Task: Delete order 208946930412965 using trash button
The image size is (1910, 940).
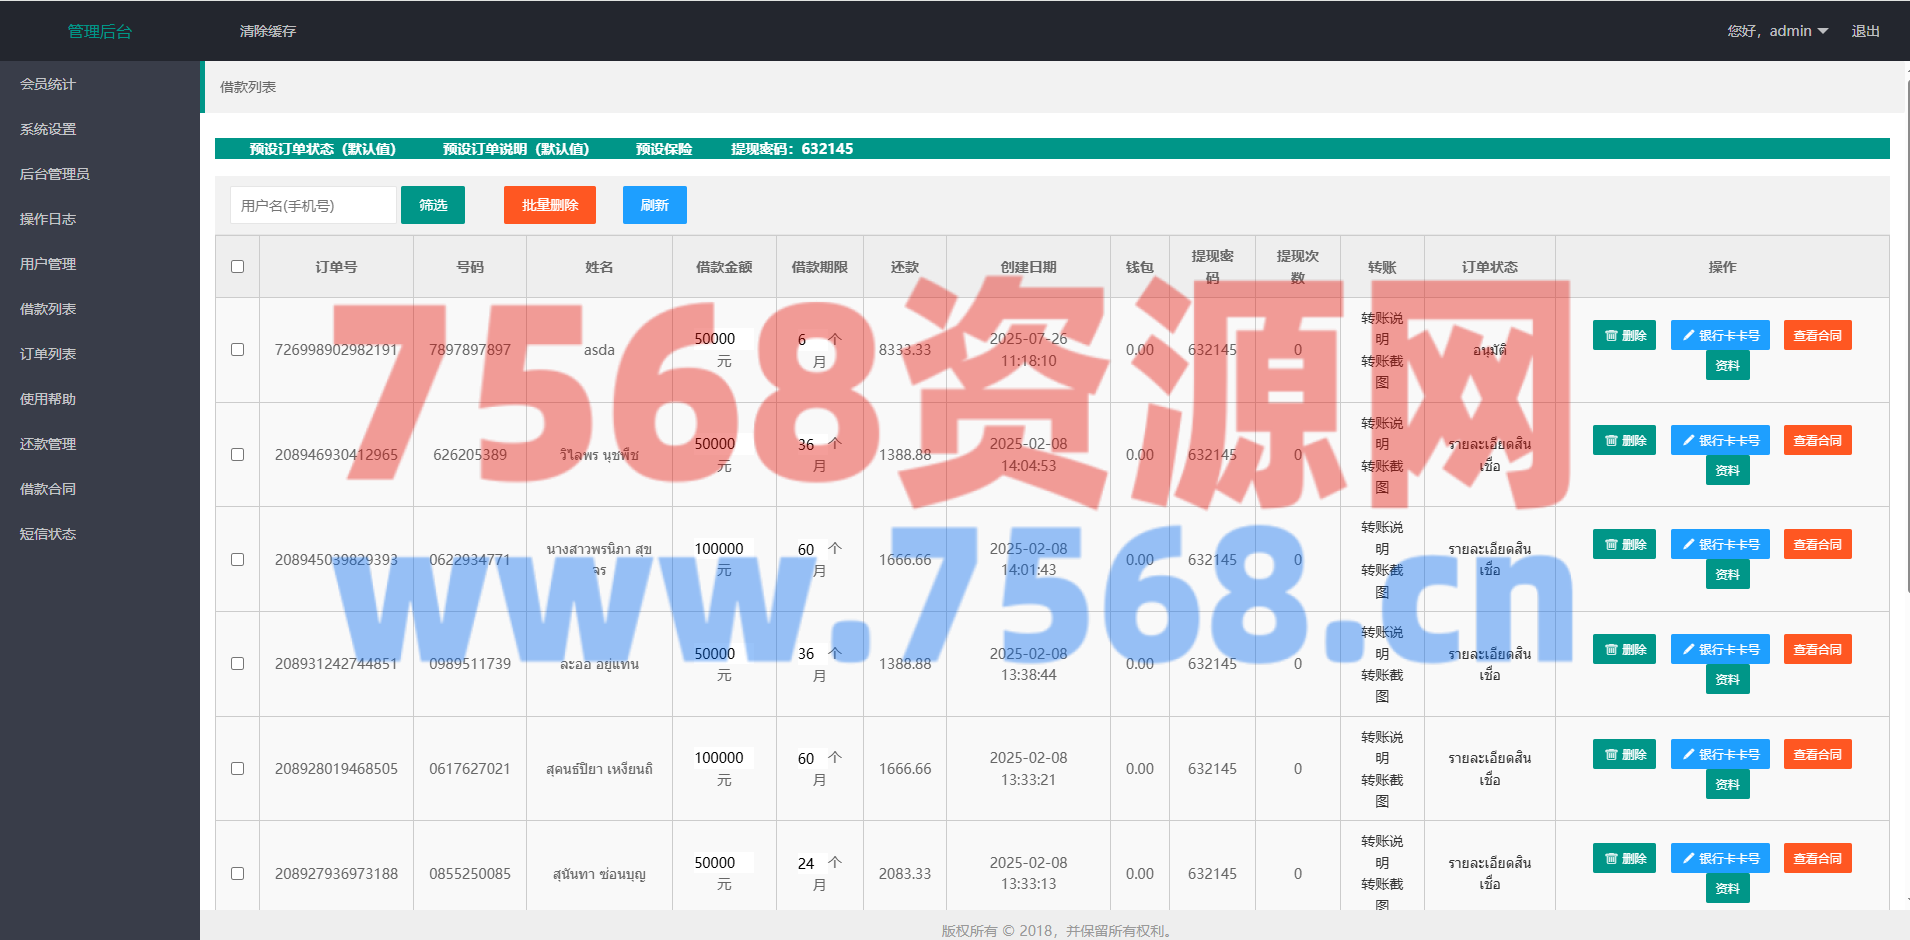Action: pos(1624,441)
